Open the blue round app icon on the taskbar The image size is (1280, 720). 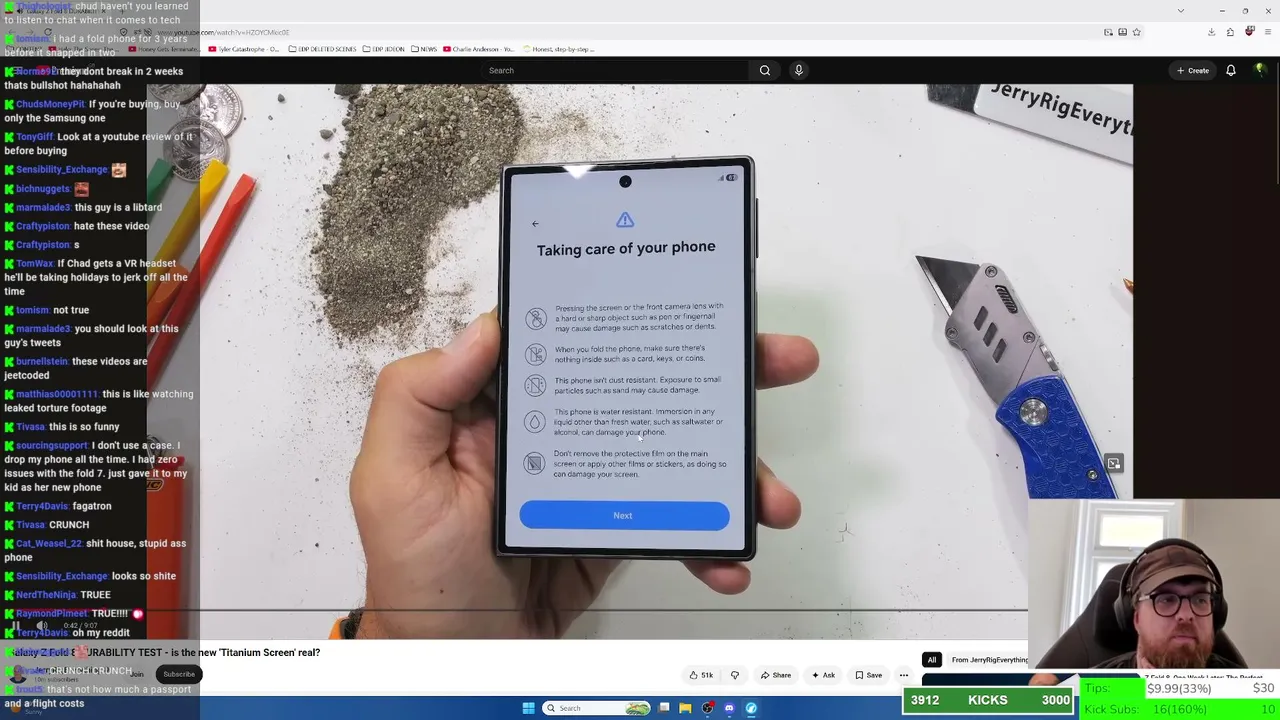coord(751,708)
